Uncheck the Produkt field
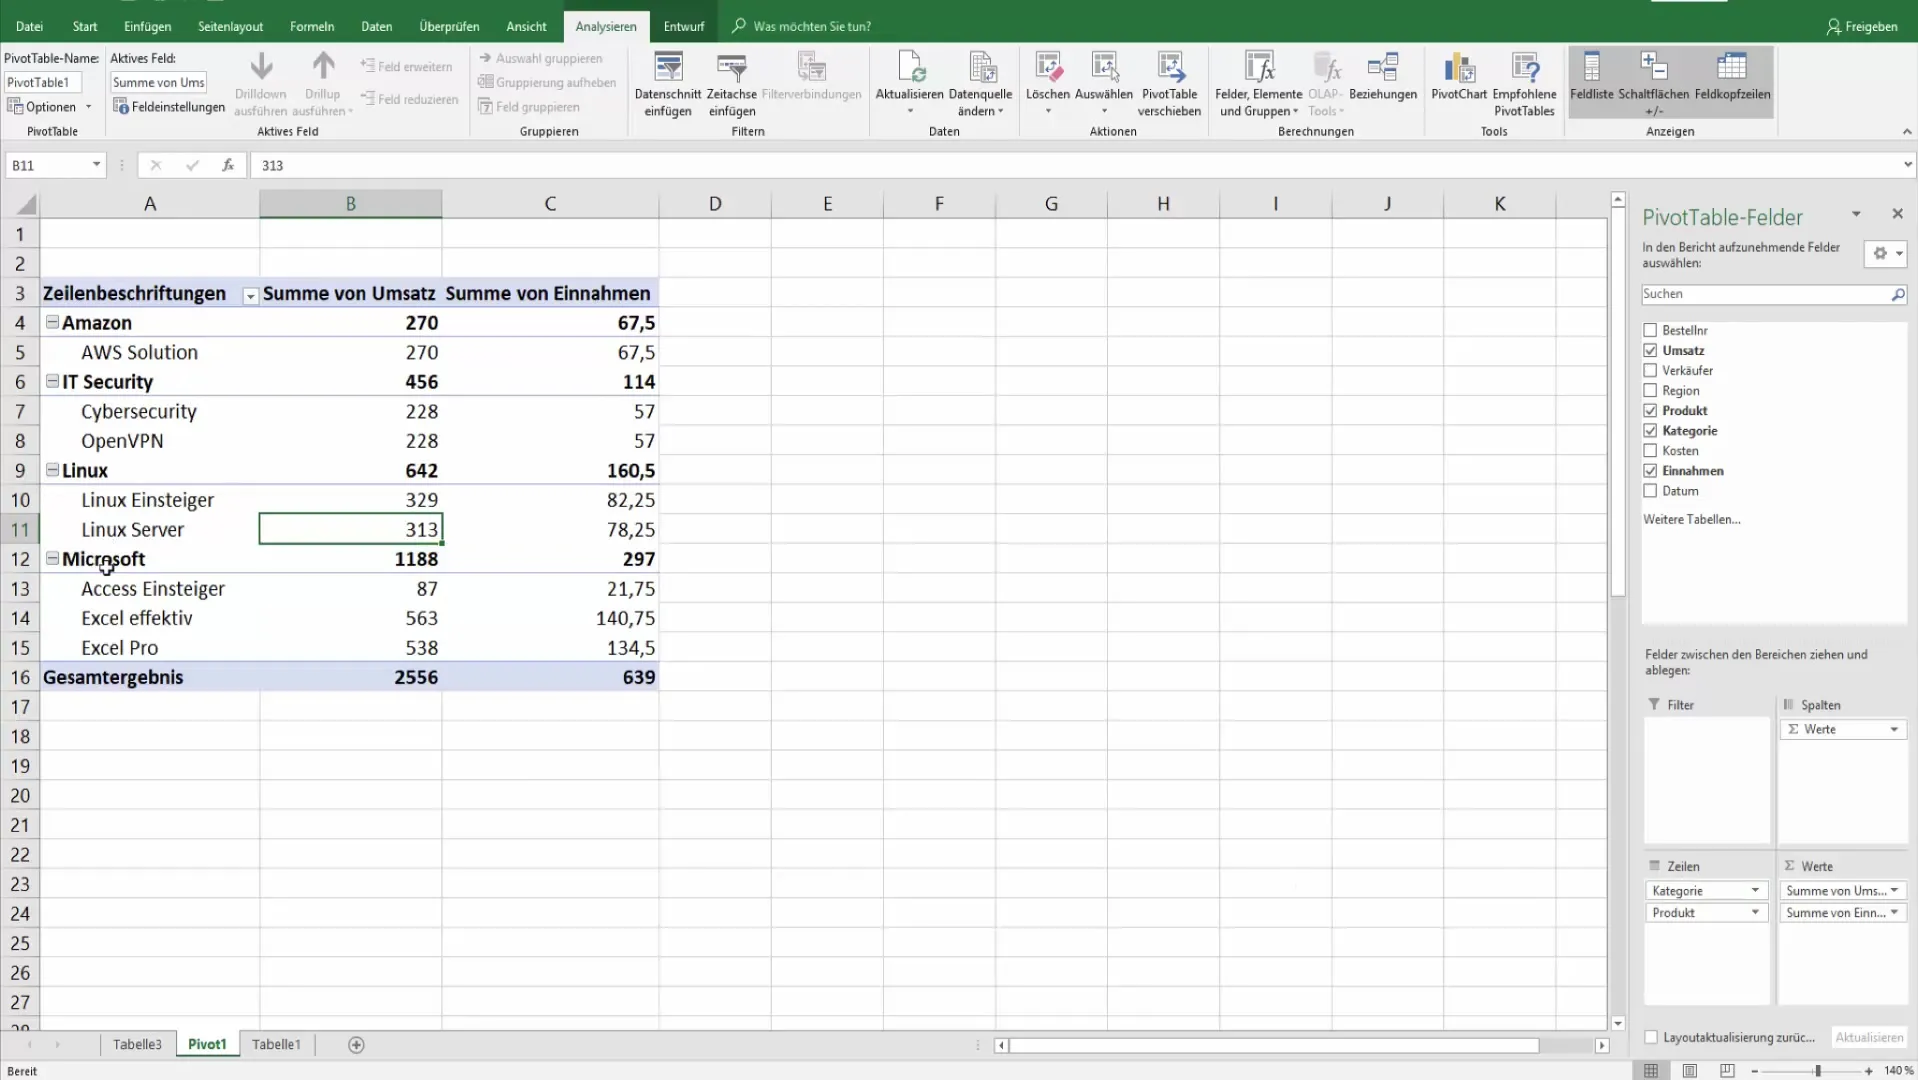Viewport: 1918px width, 1080px height. 1650,410
